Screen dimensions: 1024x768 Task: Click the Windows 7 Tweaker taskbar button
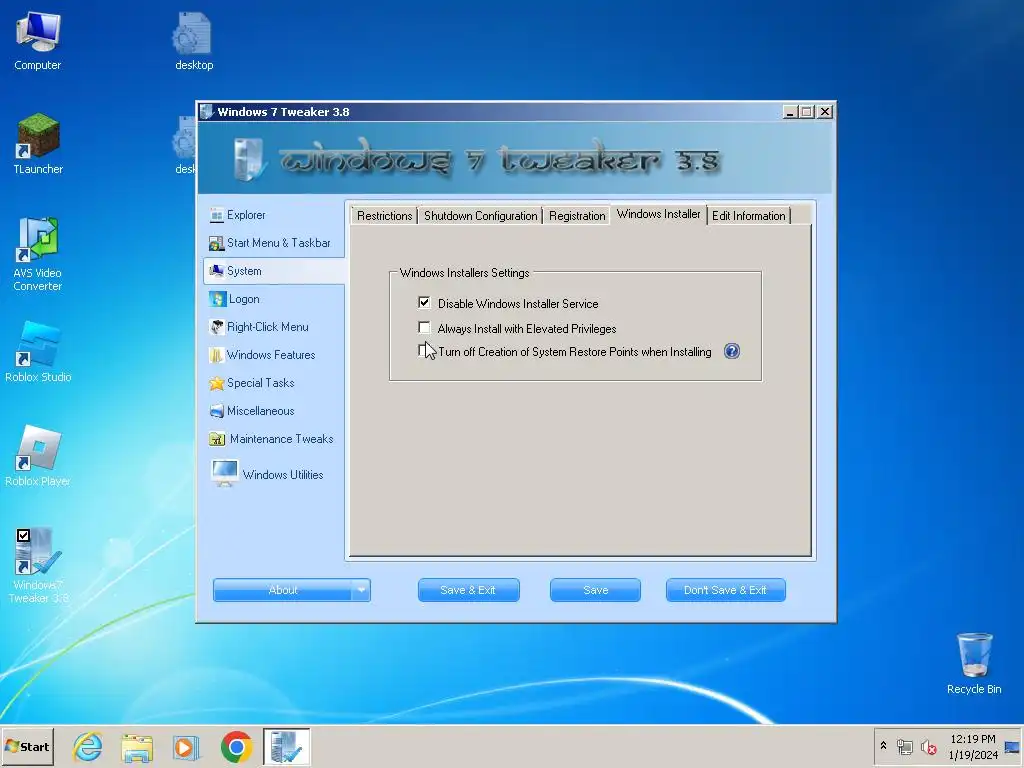click(x=286, y=746)
